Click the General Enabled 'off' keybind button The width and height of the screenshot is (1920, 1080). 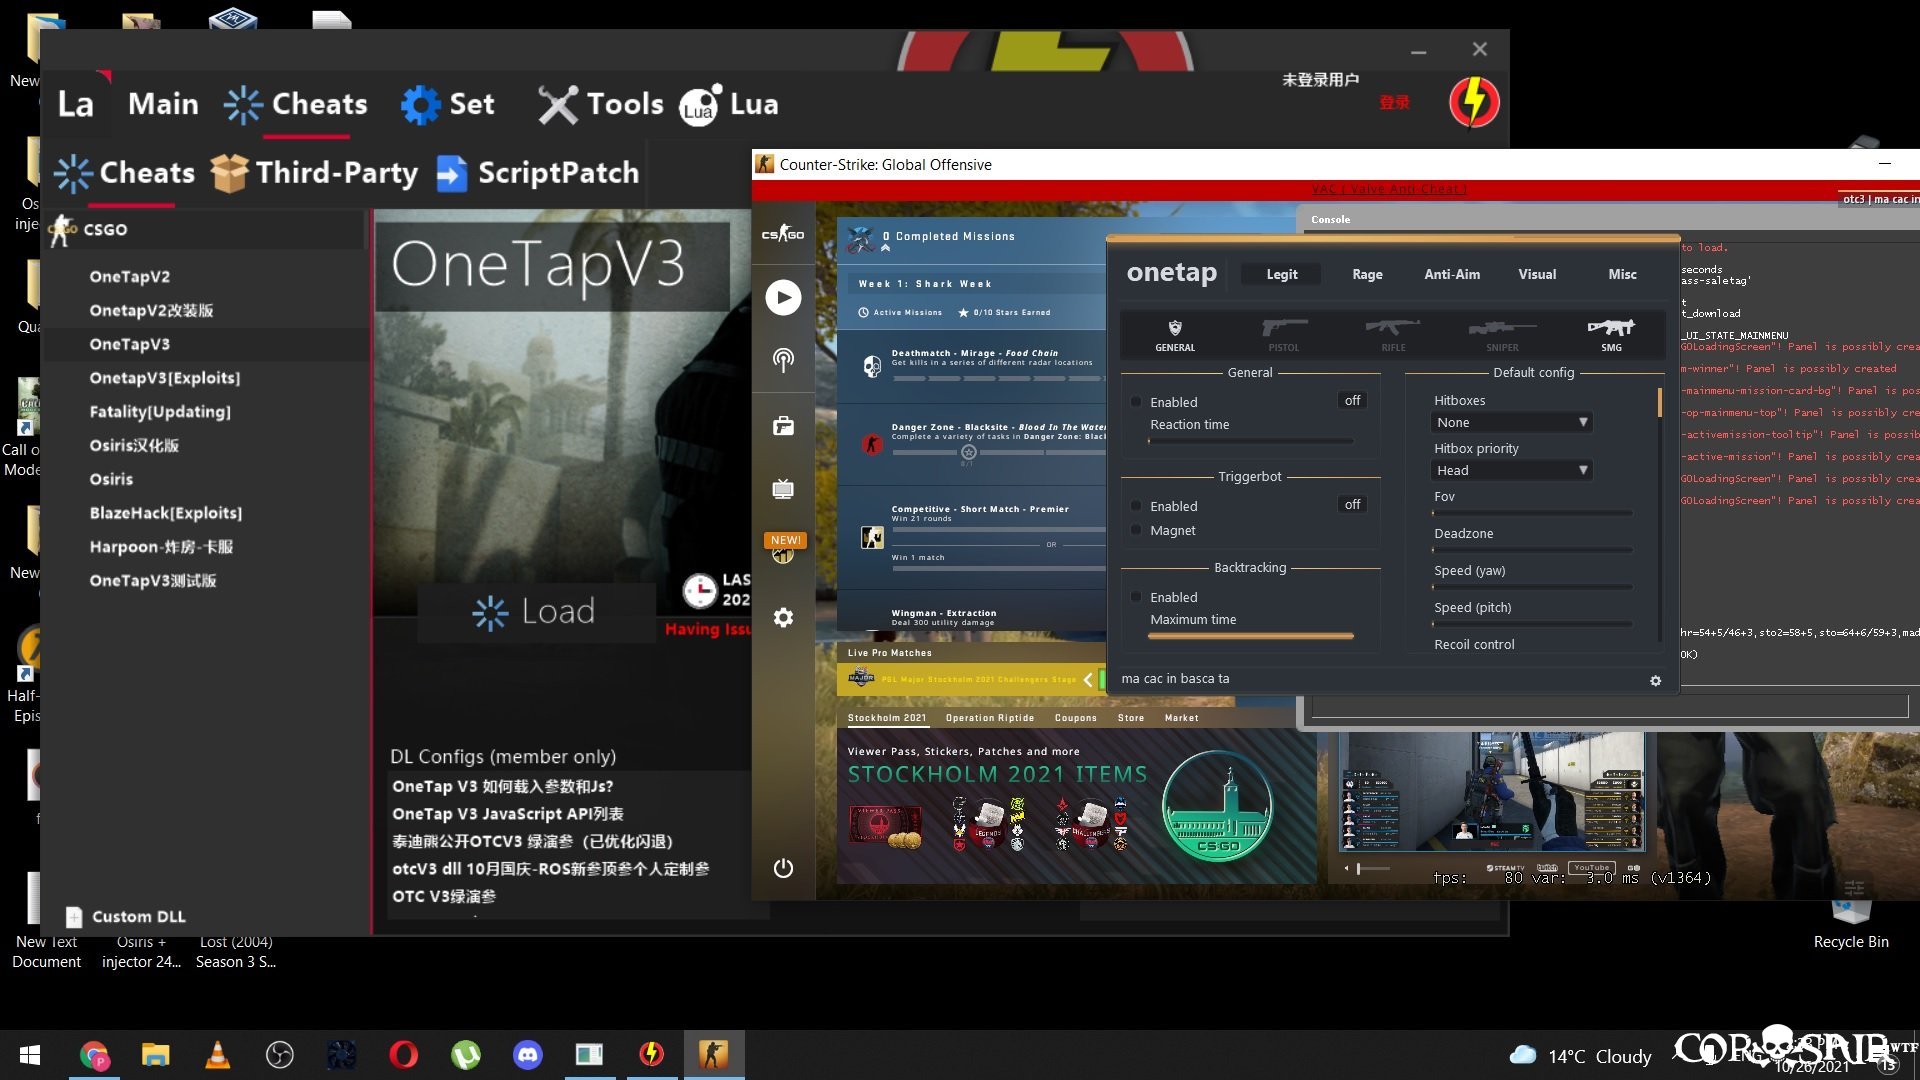pos(1352,400)
